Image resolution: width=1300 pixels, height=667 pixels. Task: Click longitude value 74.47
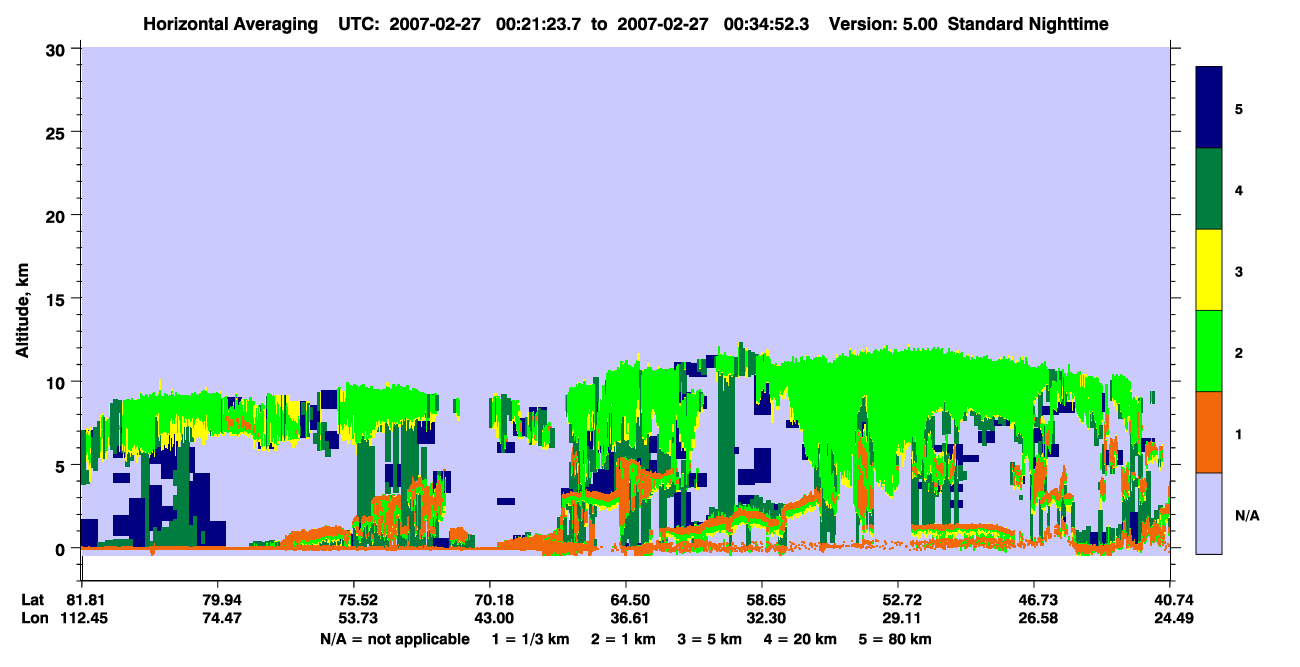[x=217, y=618]
